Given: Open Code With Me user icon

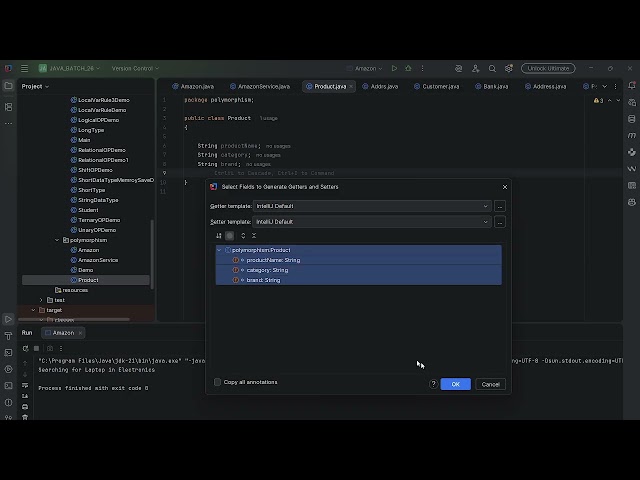Looking at the screenshot, I should click(x=476, y=69).
